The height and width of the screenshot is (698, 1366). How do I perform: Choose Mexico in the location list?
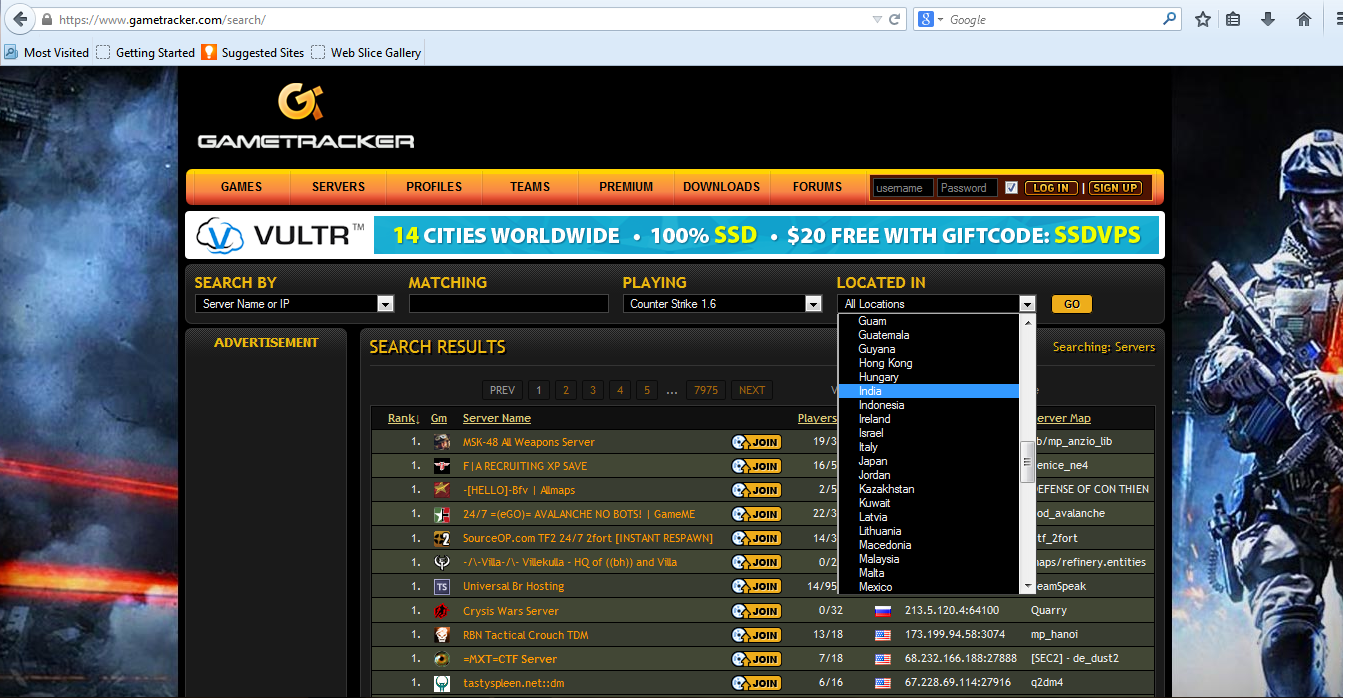[x=928, y=587]
